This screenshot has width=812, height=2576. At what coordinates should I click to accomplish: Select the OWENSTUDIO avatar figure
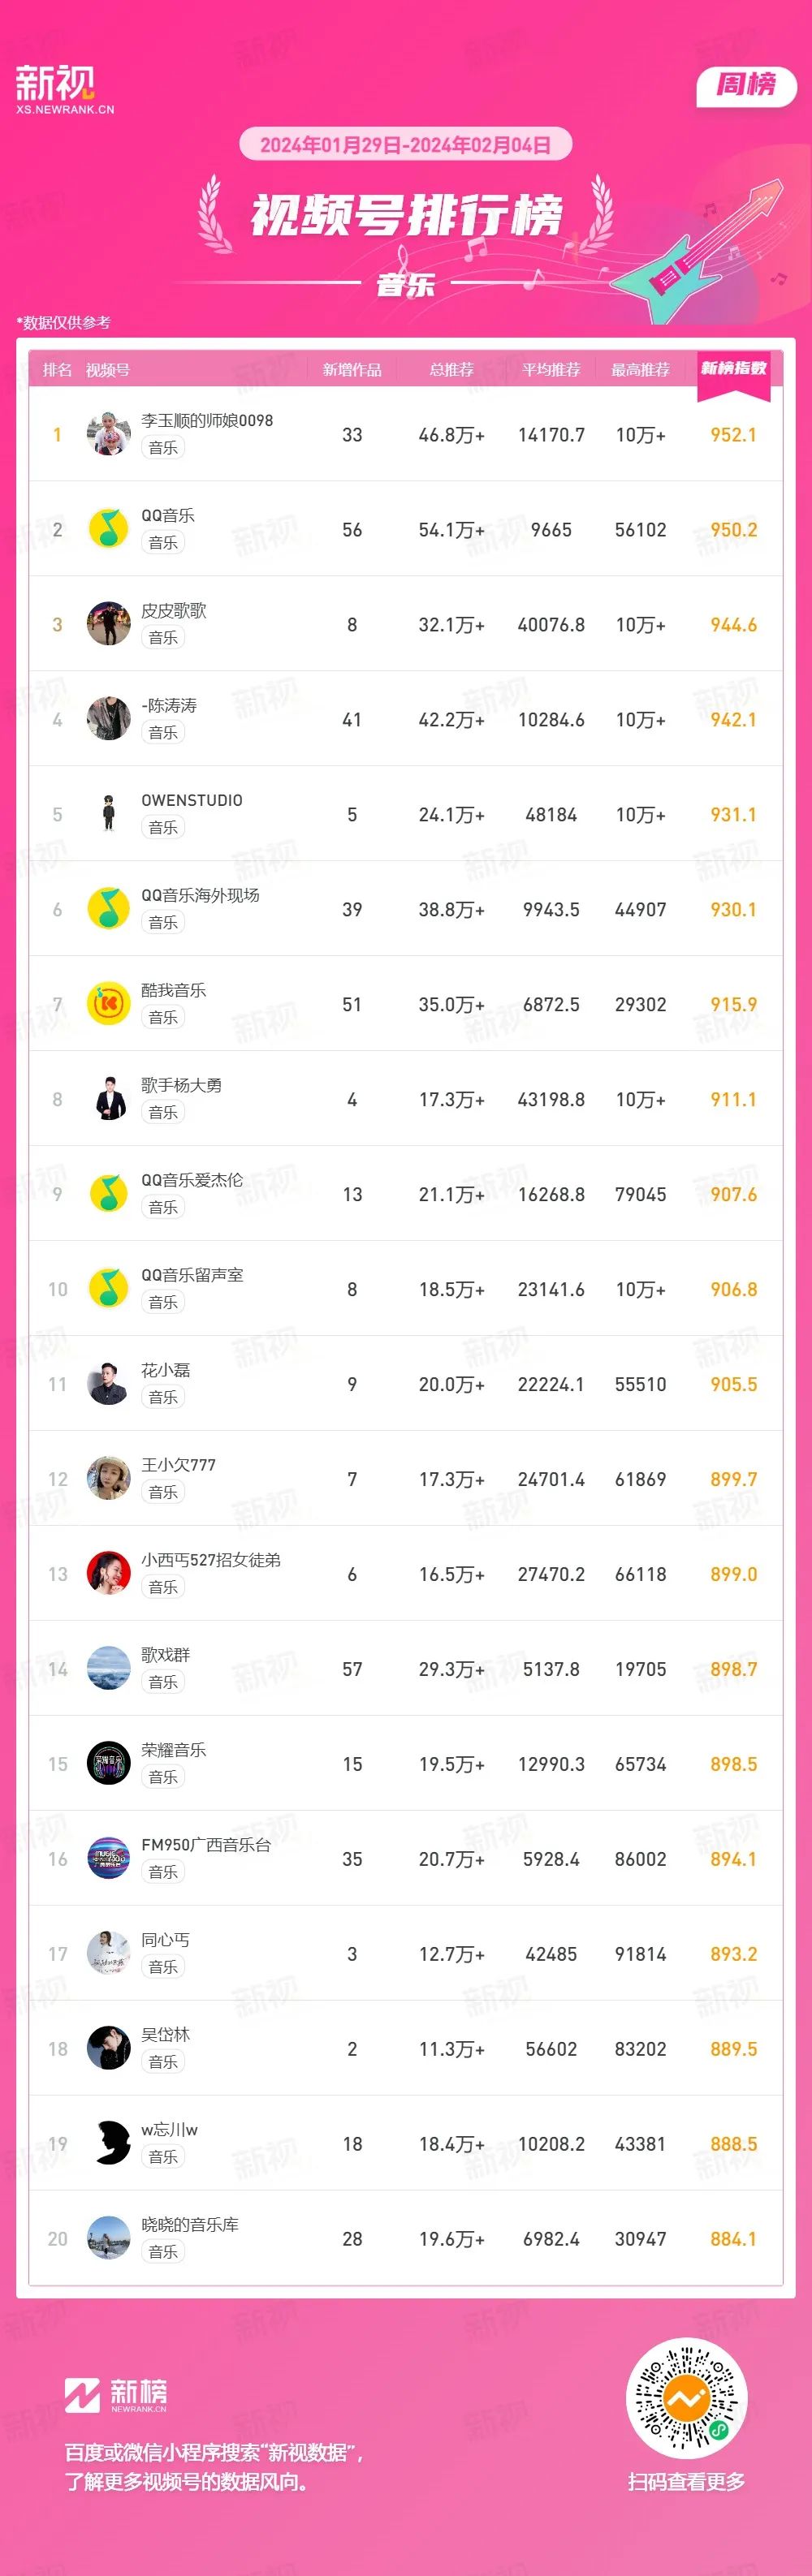109,814
